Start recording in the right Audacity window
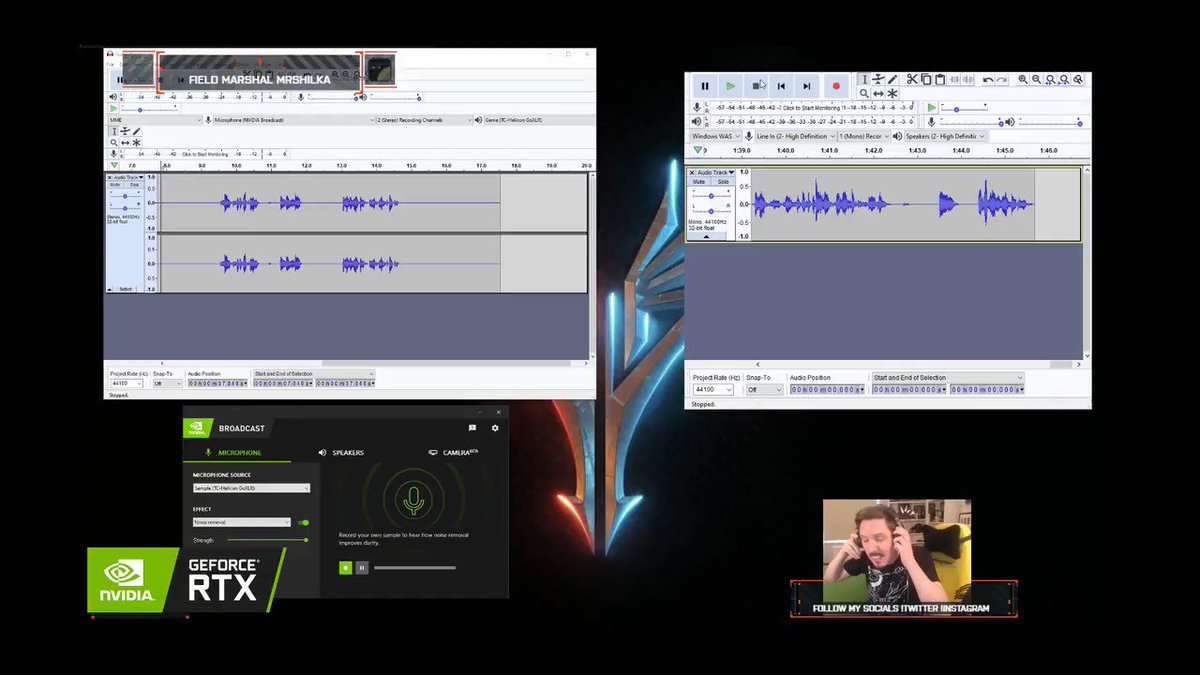The width and height of the screenshot is (1200, 675). 836,87
